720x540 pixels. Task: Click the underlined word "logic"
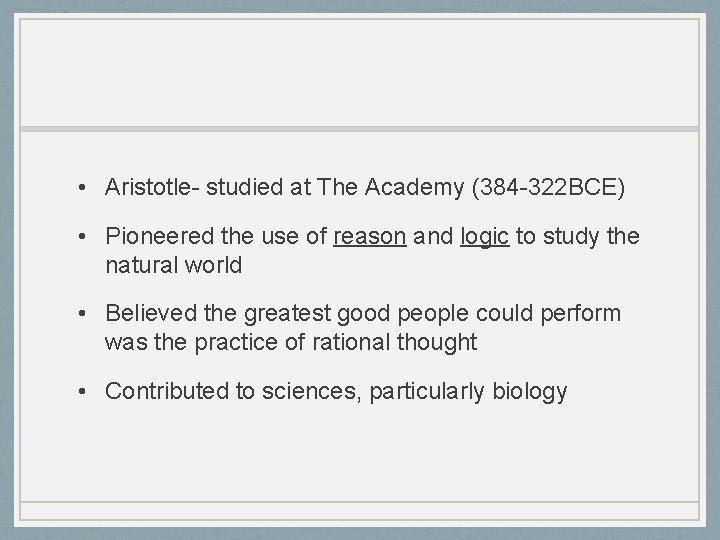pyautogui.click(x=484, y=237)
